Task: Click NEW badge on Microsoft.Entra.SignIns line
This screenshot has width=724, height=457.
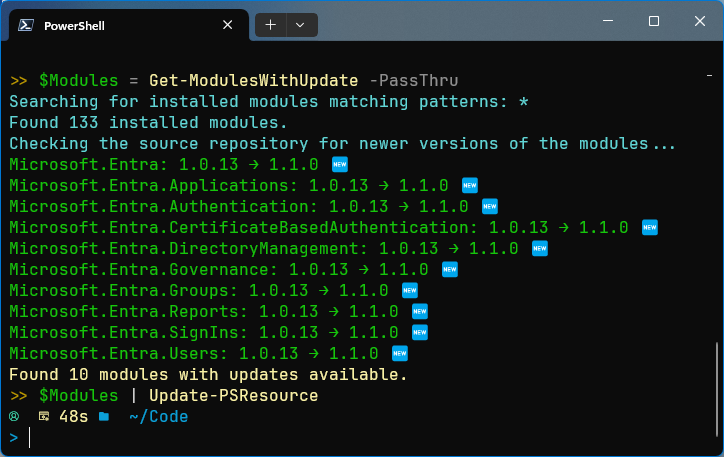Action: [x=420, y=332]
